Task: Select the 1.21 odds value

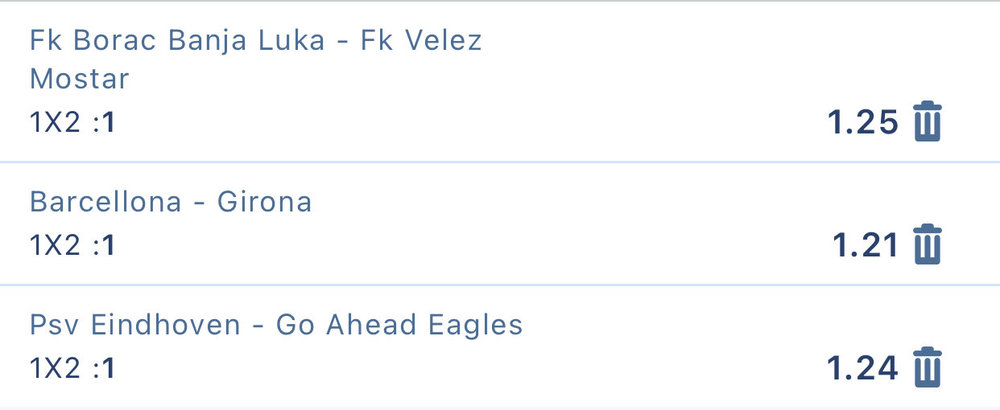Action: [866, 246]
